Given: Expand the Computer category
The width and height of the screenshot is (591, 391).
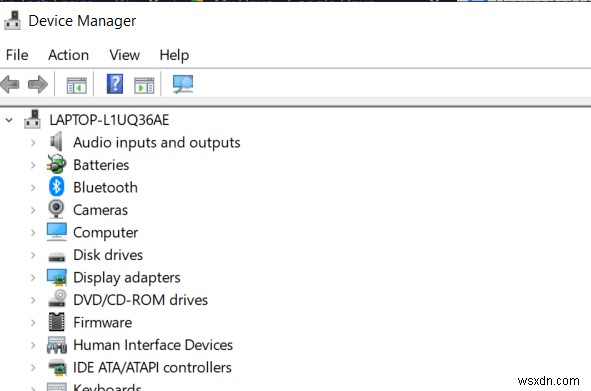Looking at the screenshot, I should click(x=33, y=233).
